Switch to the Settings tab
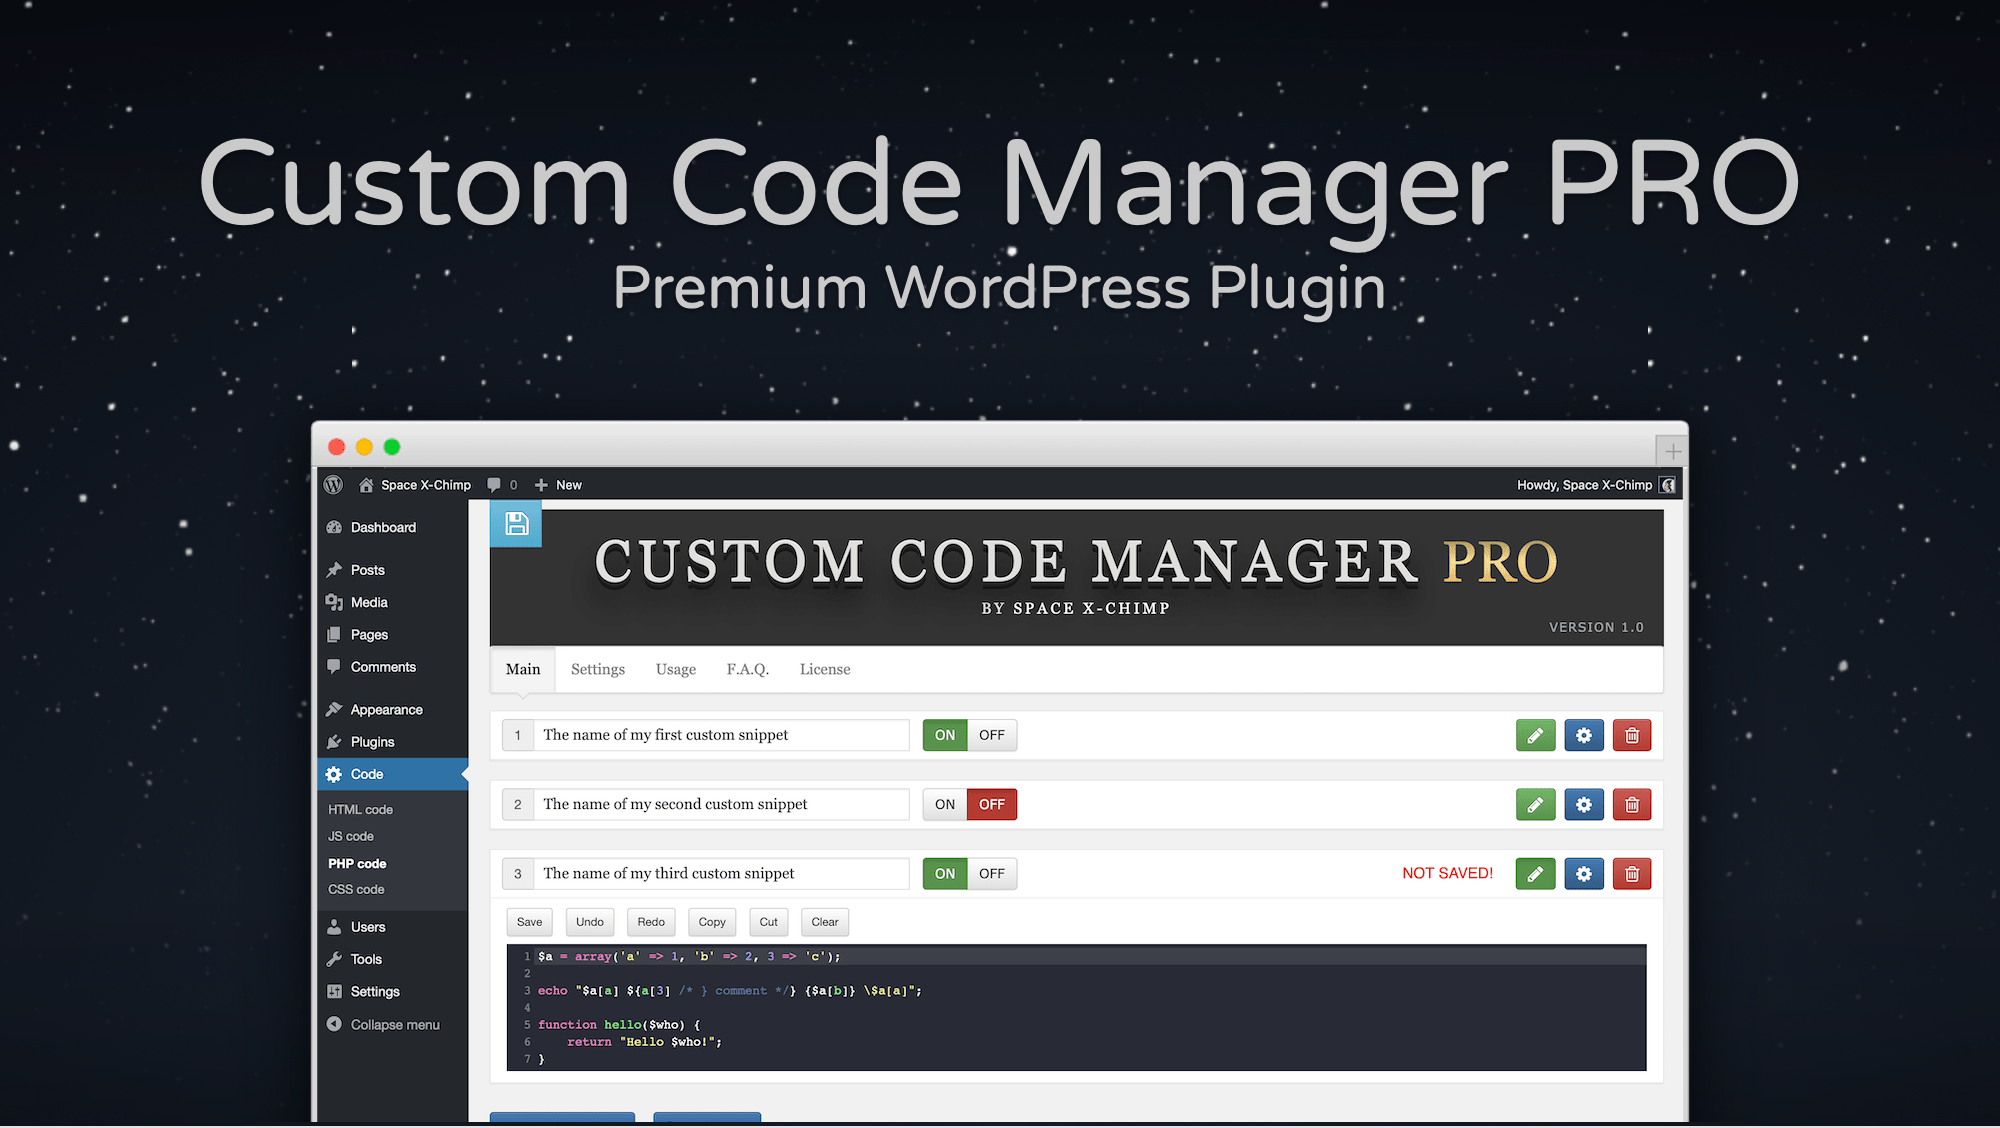2000x1128 pixels. (x=596, y=669)
